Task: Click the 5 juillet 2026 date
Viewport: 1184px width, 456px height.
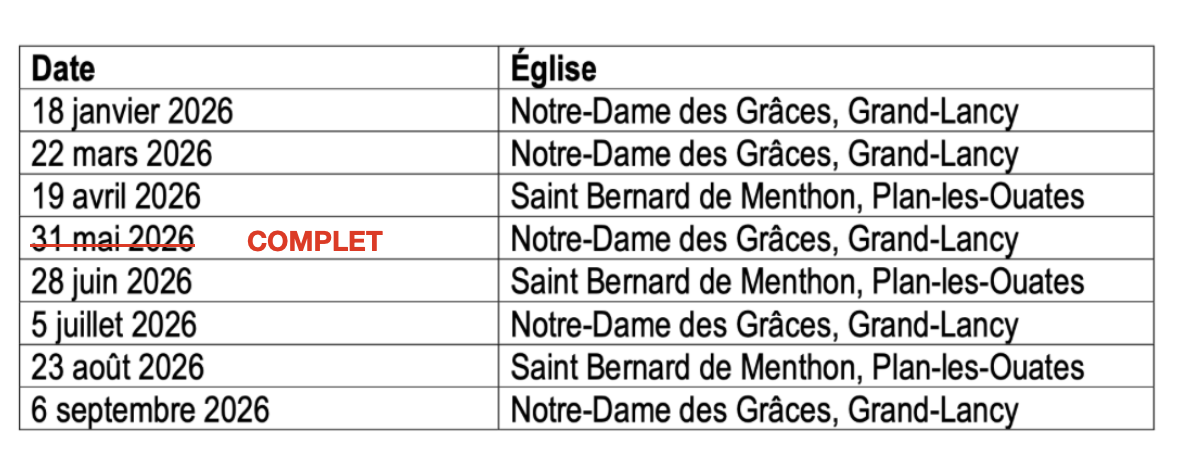Action: pos(114,325)
